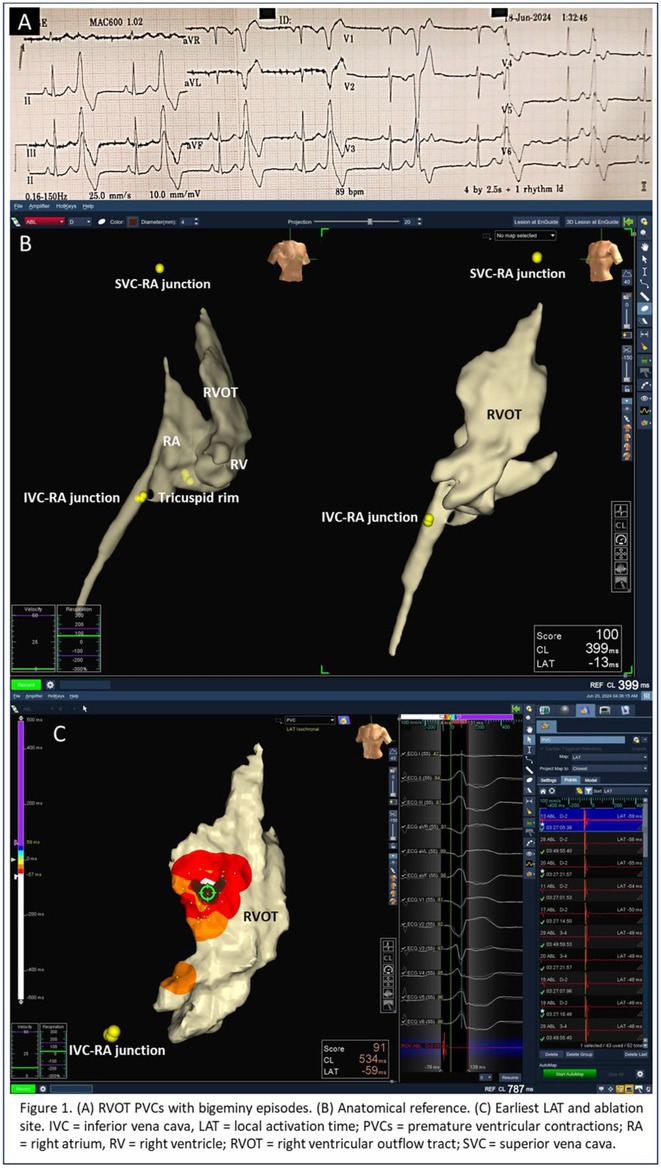Select the I-beam tool in panel C toolbar
661x1168 pixels.
pos(529,749)
